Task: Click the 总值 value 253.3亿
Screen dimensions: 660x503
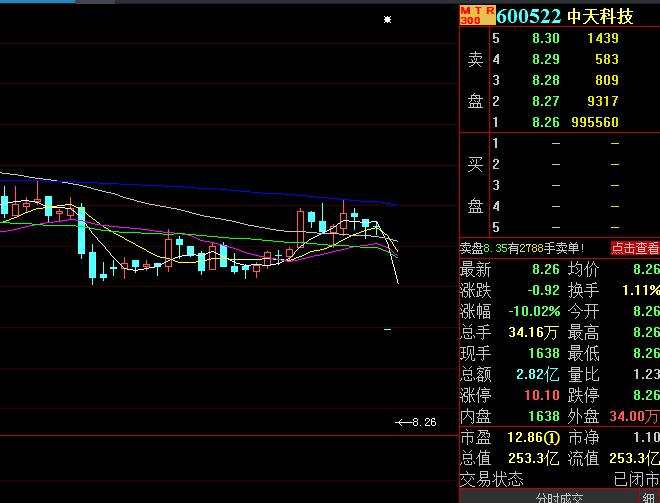Action: (x=533, y=458)
